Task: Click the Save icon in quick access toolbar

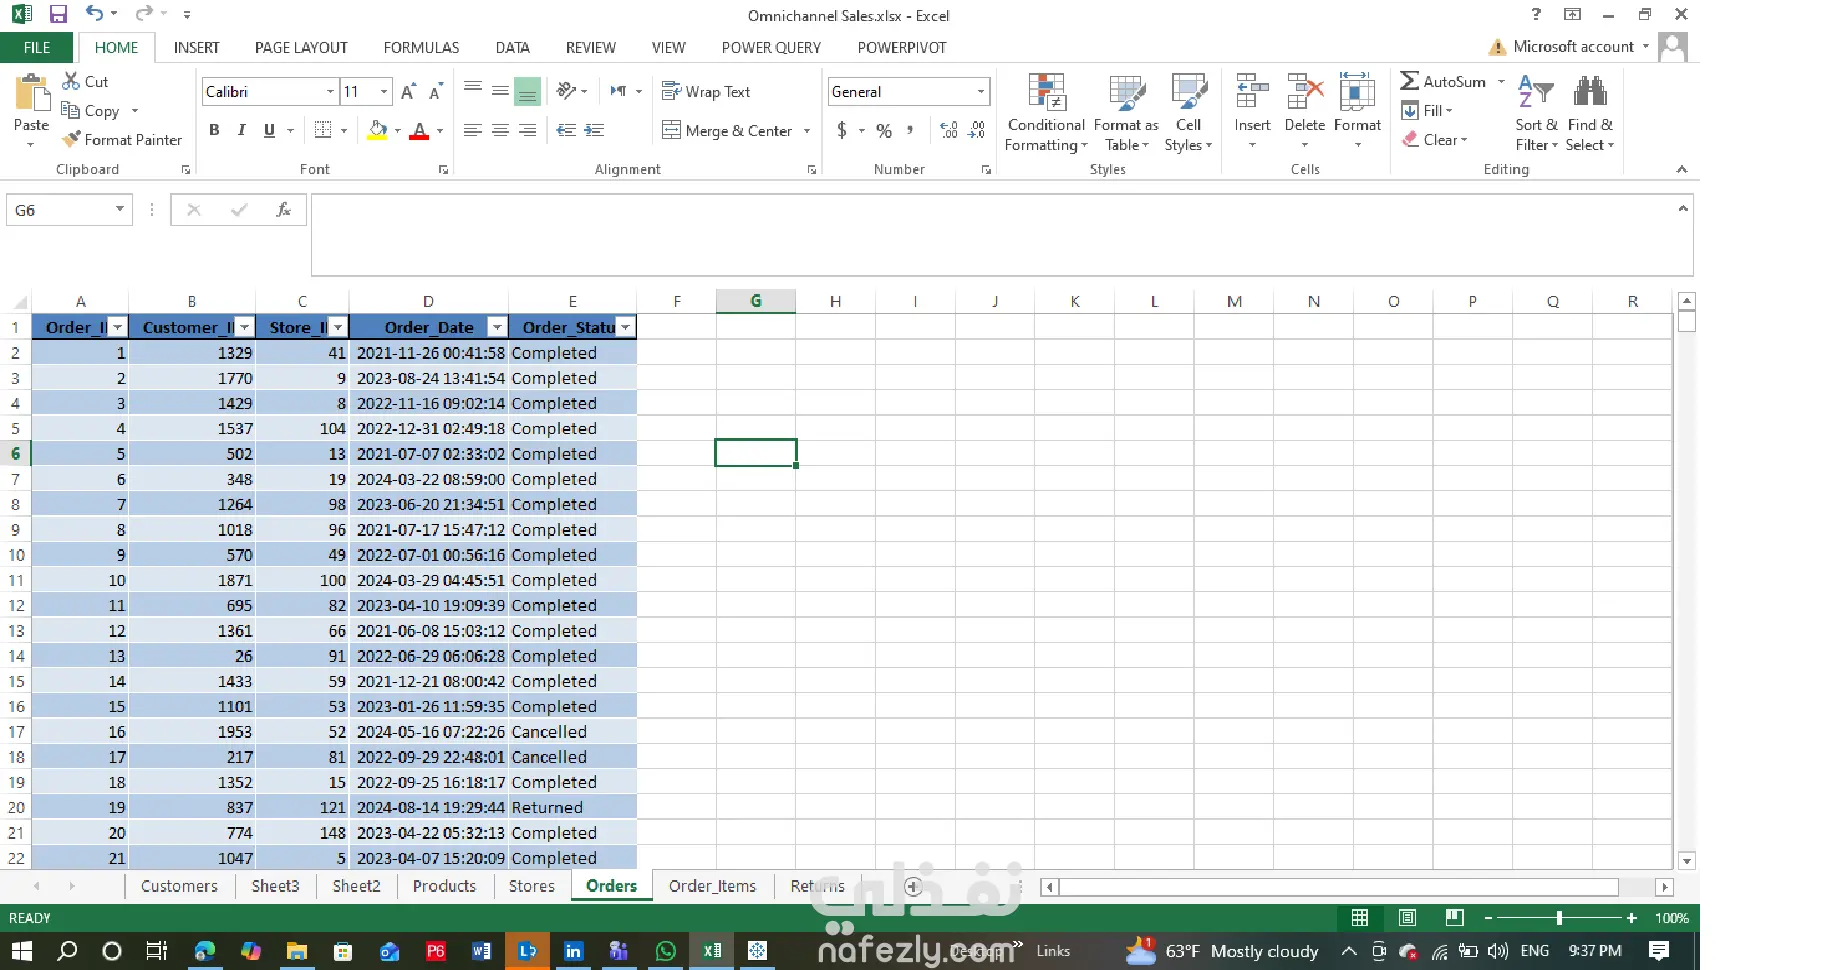Action: click(58, 14)
